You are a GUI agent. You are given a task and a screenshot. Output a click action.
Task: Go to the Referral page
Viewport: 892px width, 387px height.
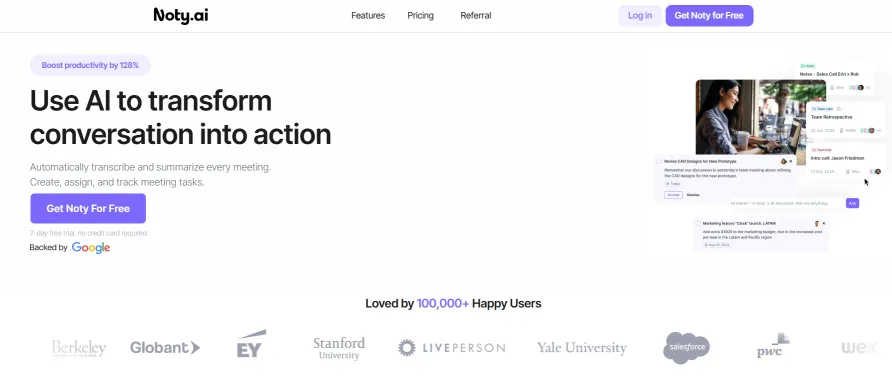click(476, 16)
